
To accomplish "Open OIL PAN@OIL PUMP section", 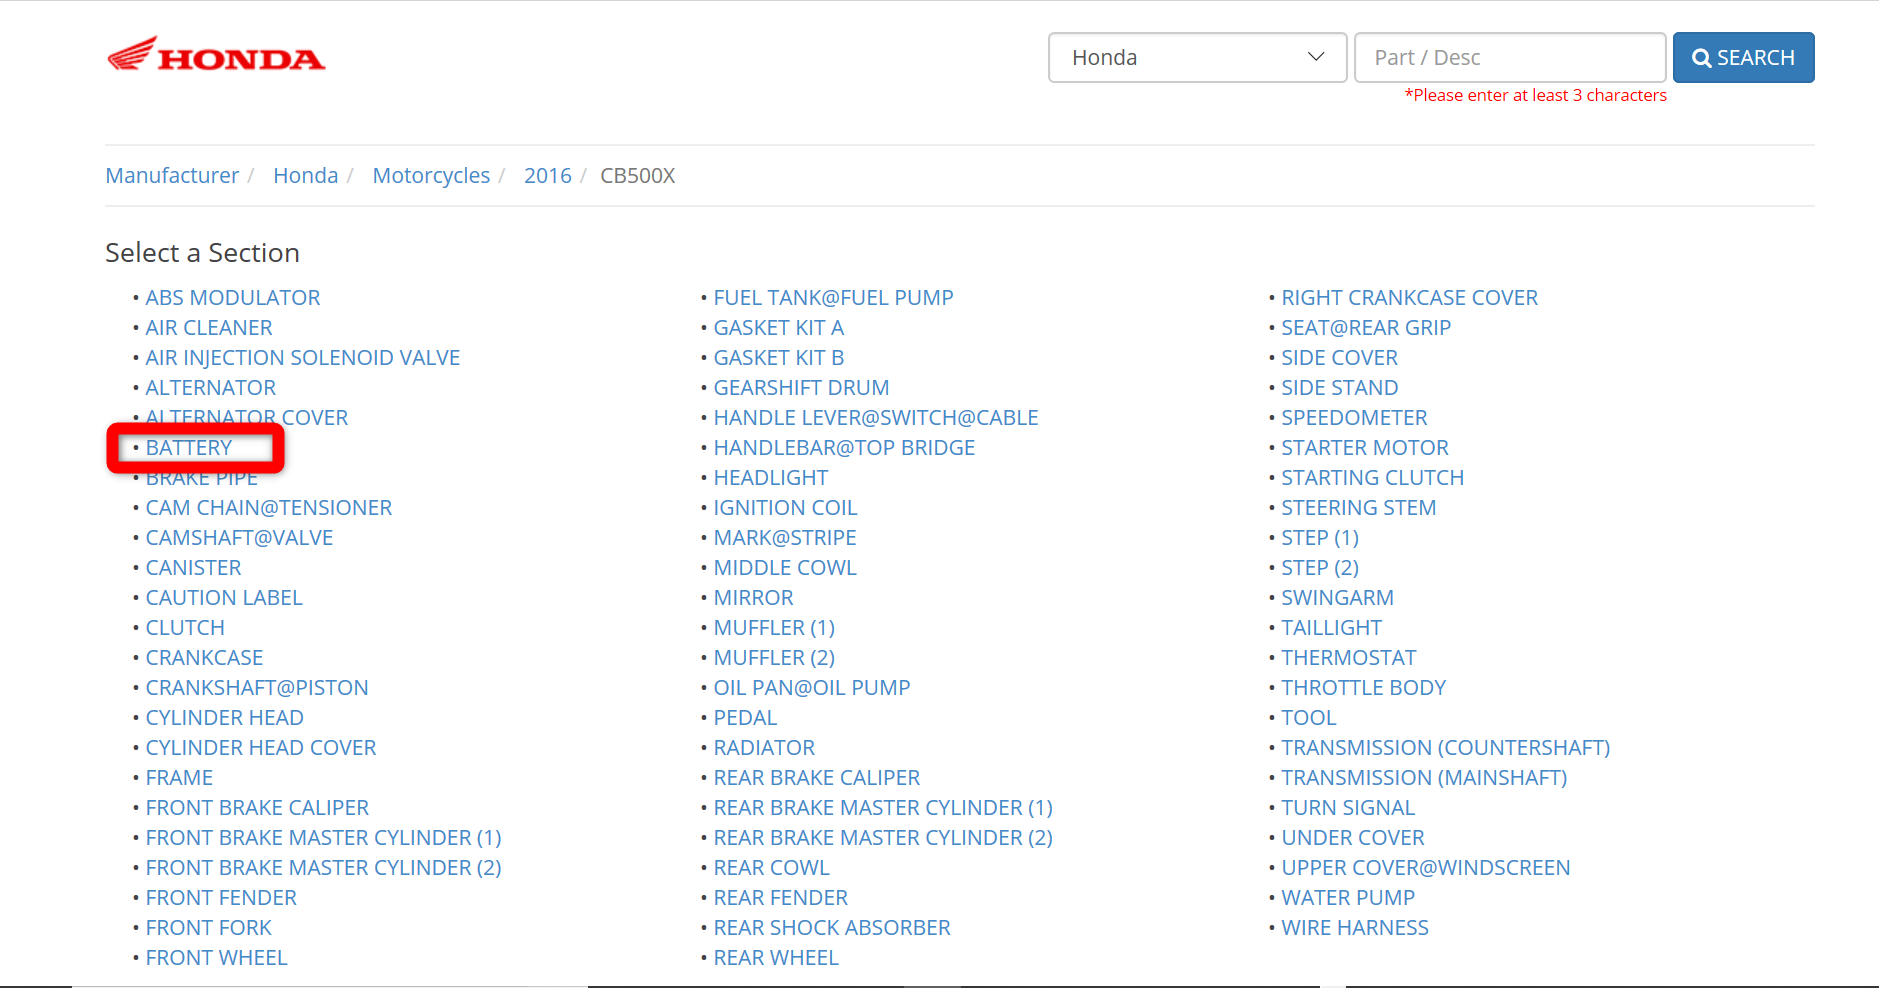I will (x=812, y=688).
